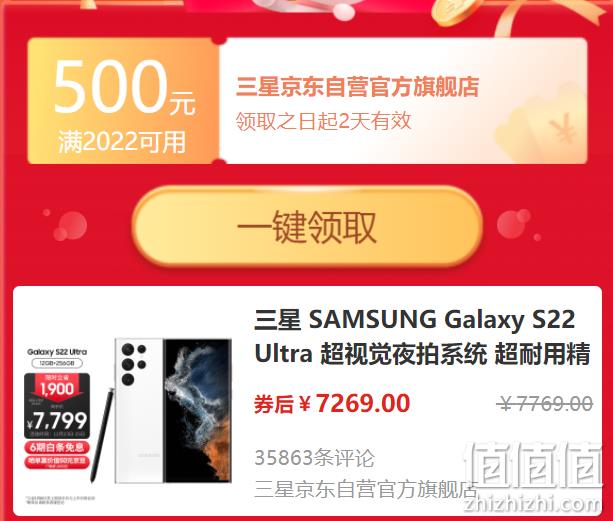Click the 满2022可用 condition text
This screenshot has height=521, width=613.
(x=122, y=141)
